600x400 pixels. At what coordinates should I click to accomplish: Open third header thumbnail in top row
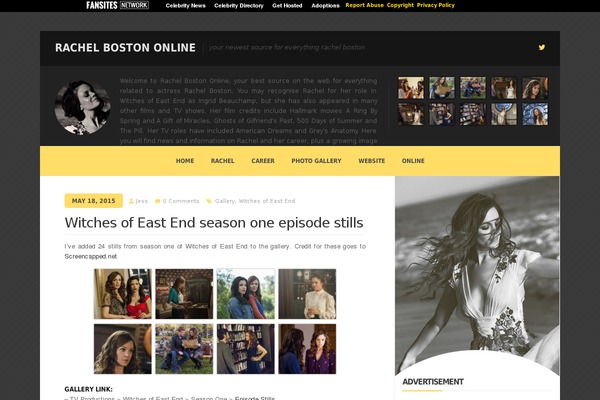[x=473, y=88]
